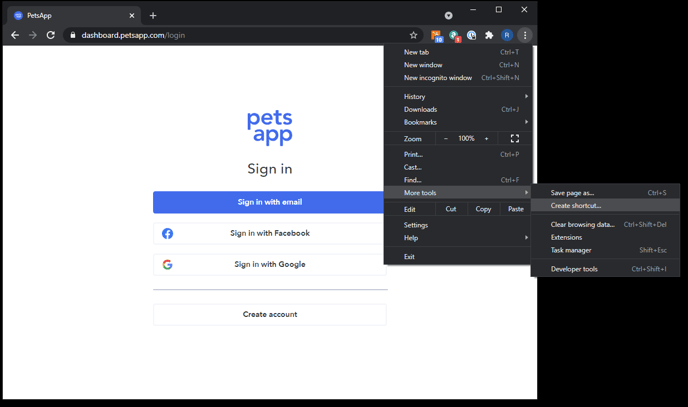Expand the History submenu
688x407 pixels.
click(x=458, y=96)
